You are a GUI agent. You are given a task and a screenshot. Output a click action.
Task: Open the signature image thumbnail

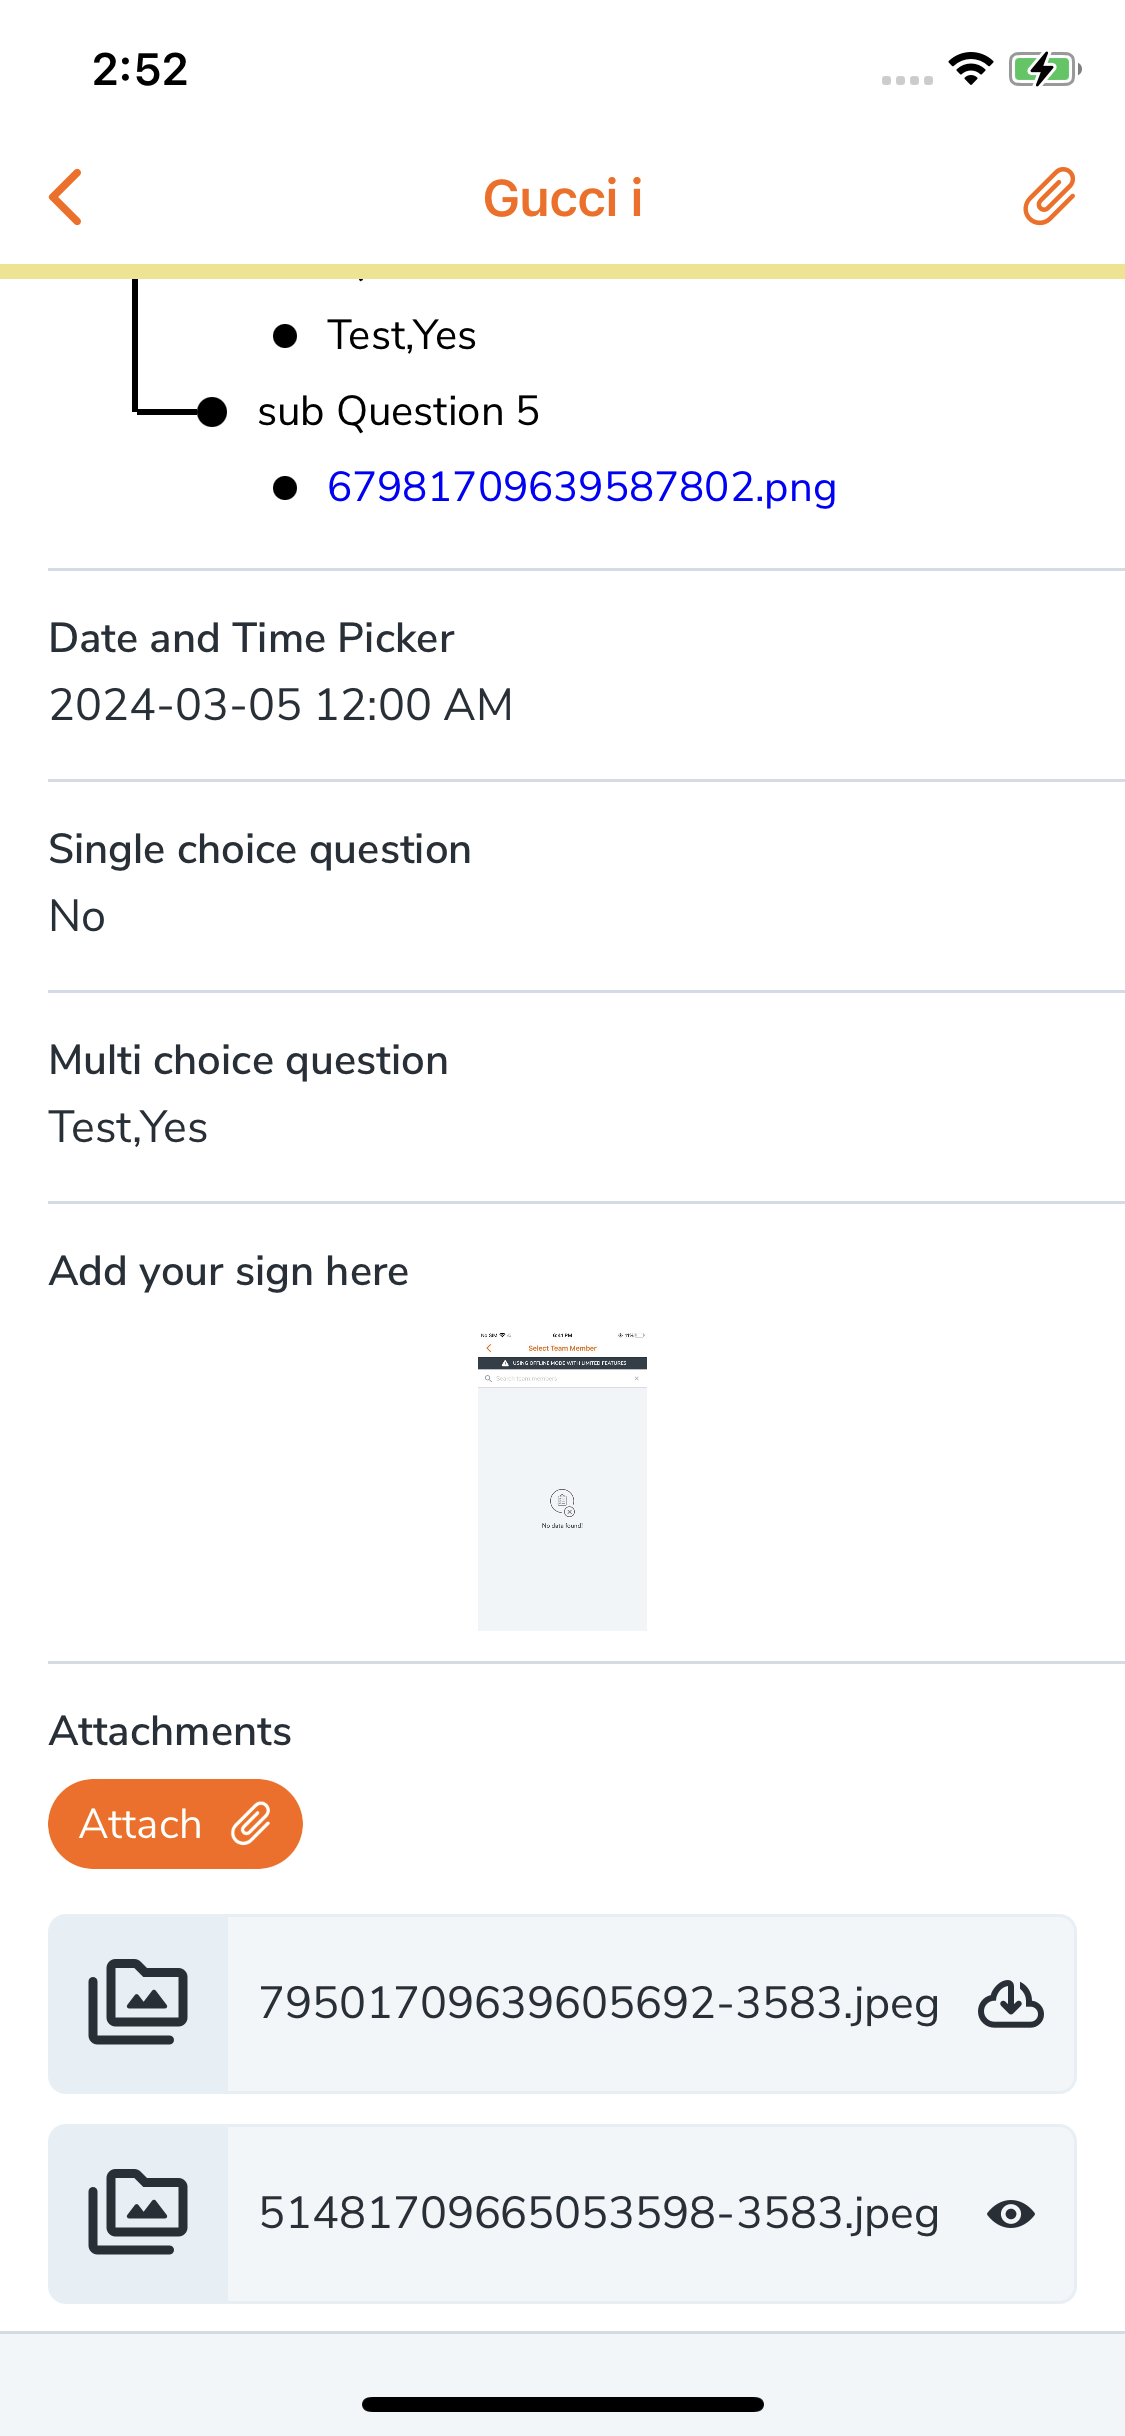562,1480
